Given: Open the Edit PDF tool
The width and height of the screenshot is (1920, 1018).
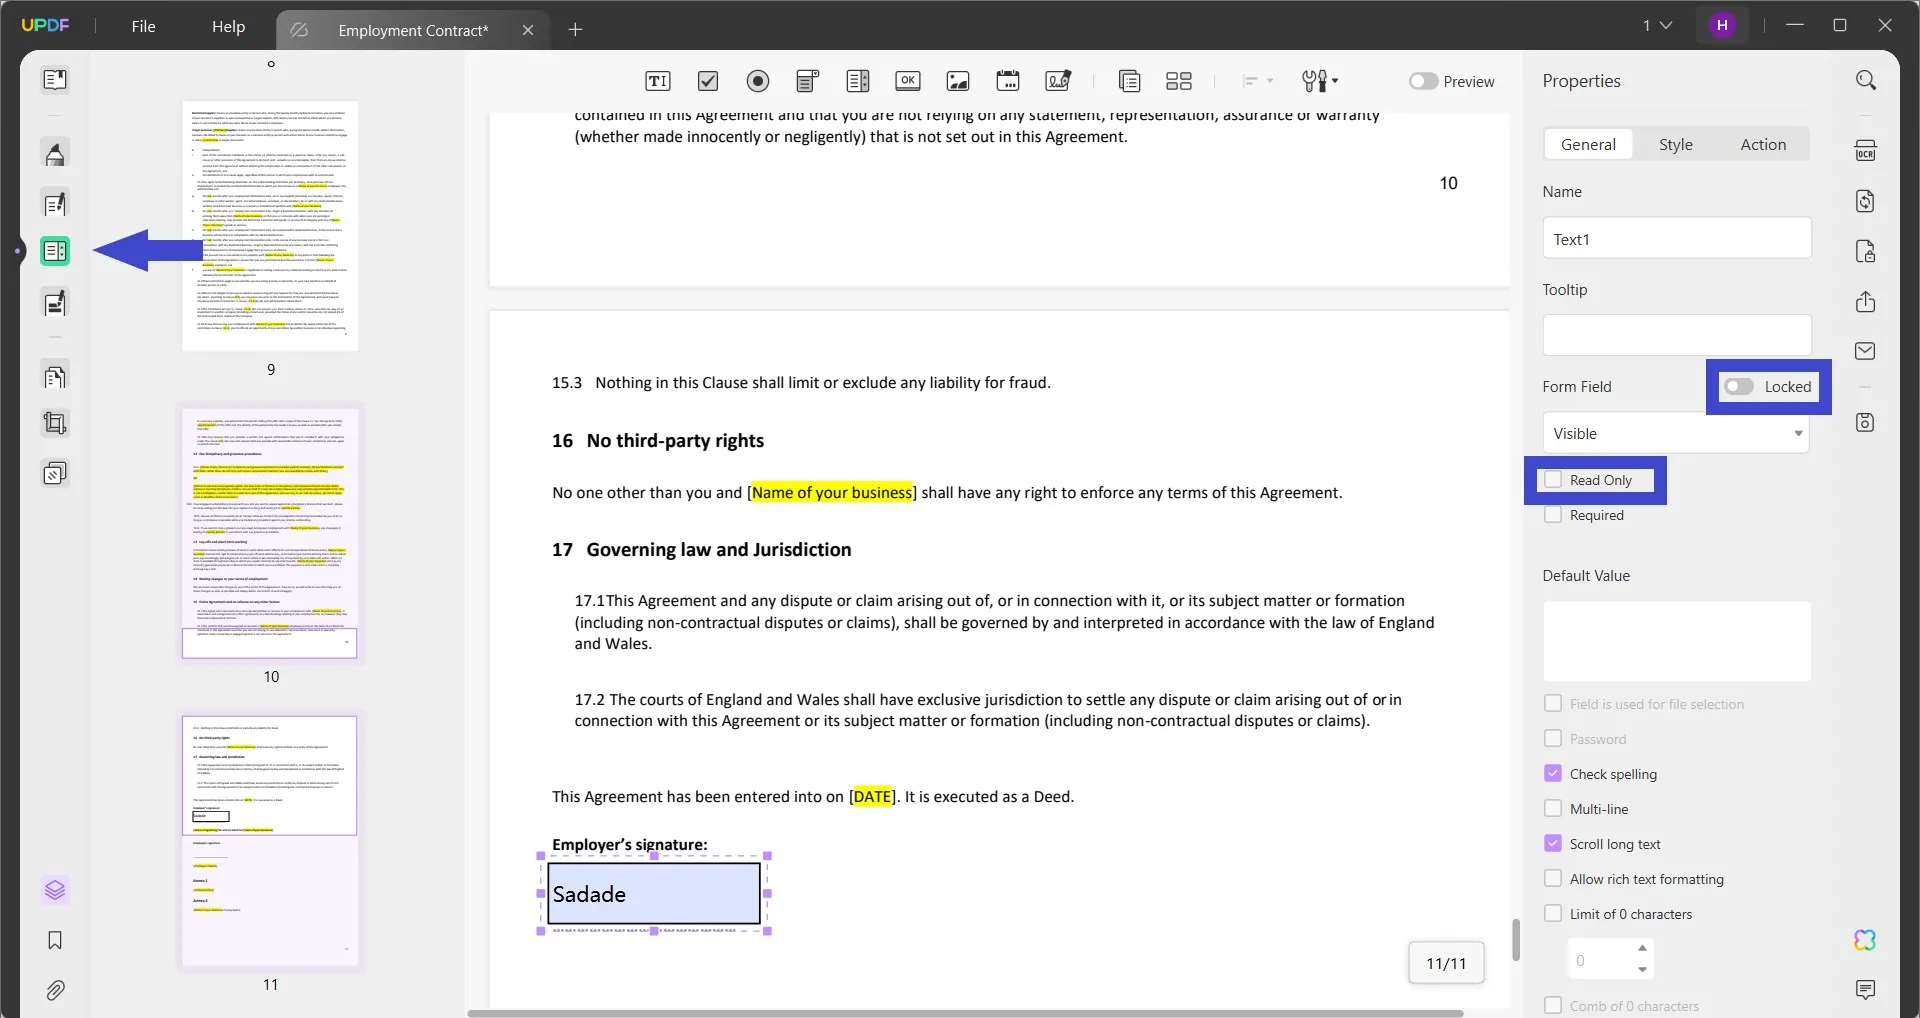Looking at the screenshot, I should [x=55, y=204].
